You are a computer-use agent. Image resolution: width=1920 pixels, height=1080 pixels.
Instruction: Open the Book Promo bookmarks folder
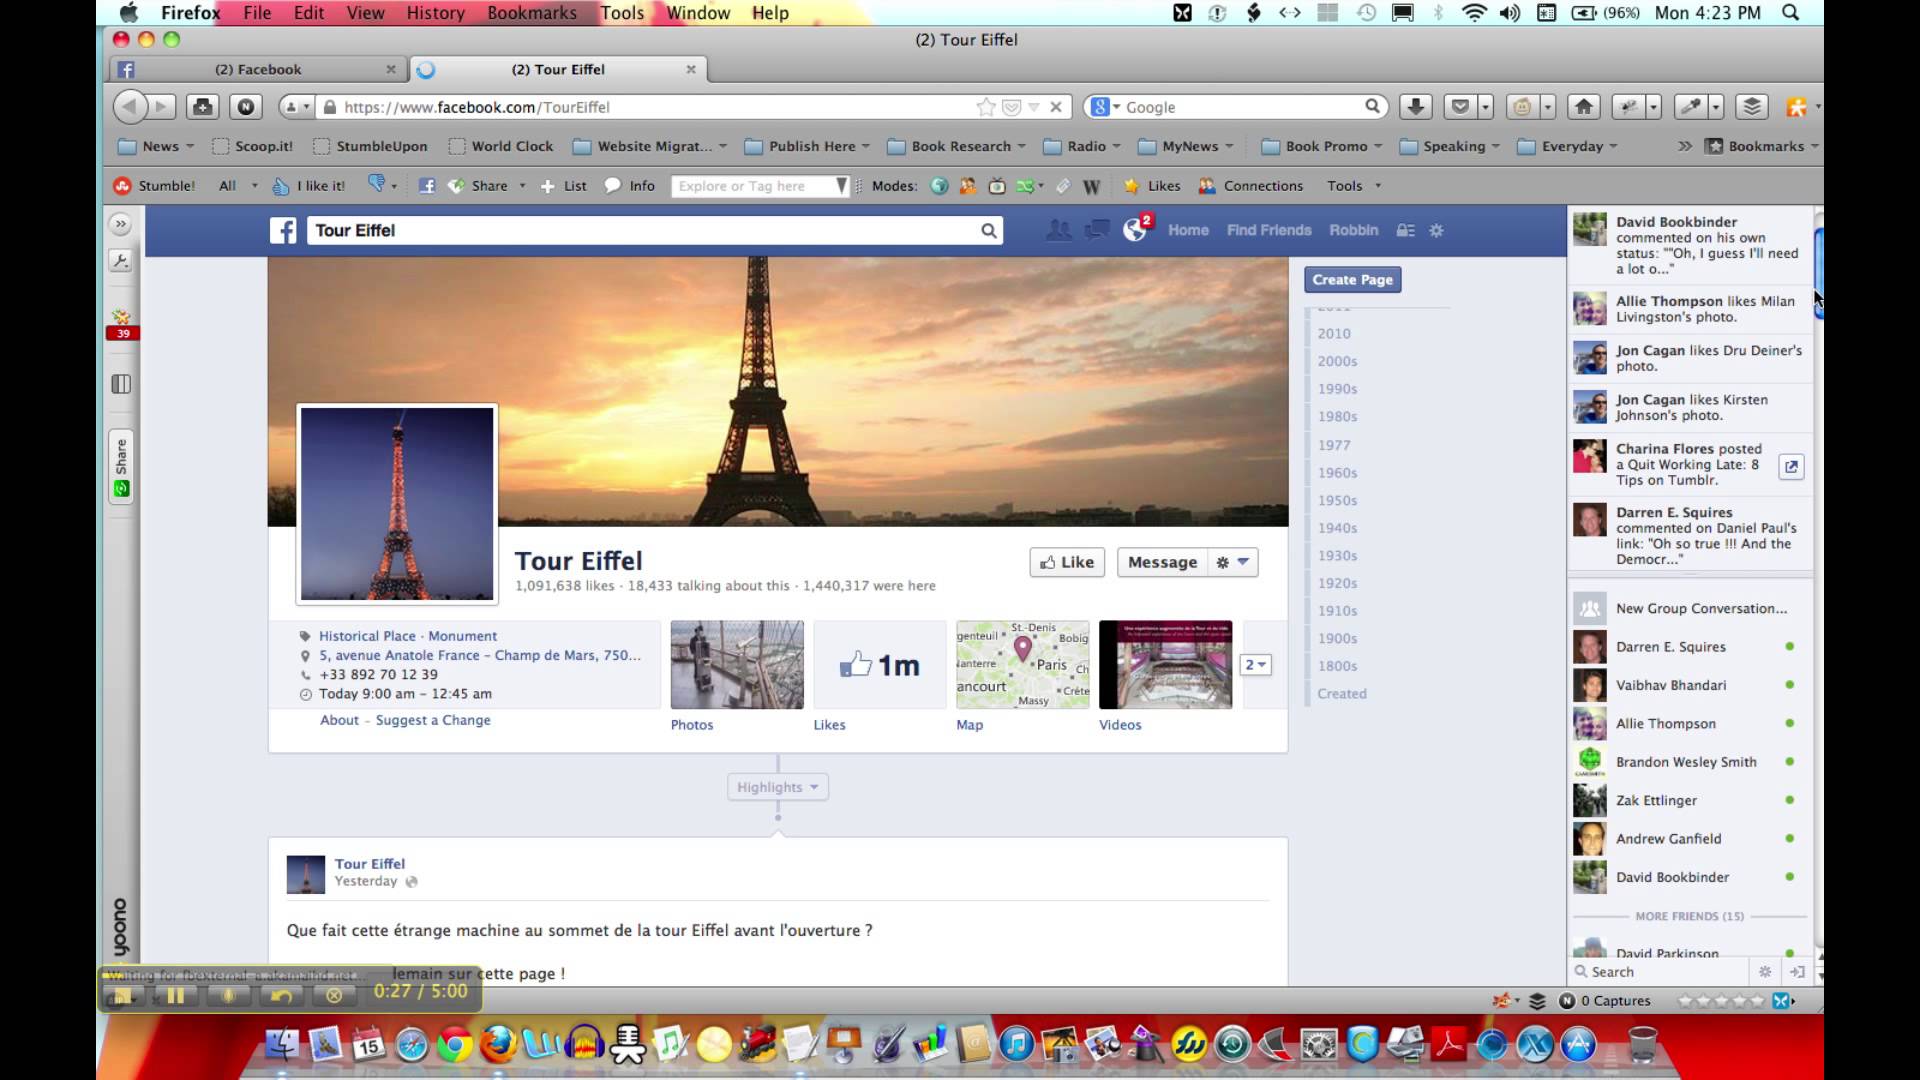(1322, 146)
